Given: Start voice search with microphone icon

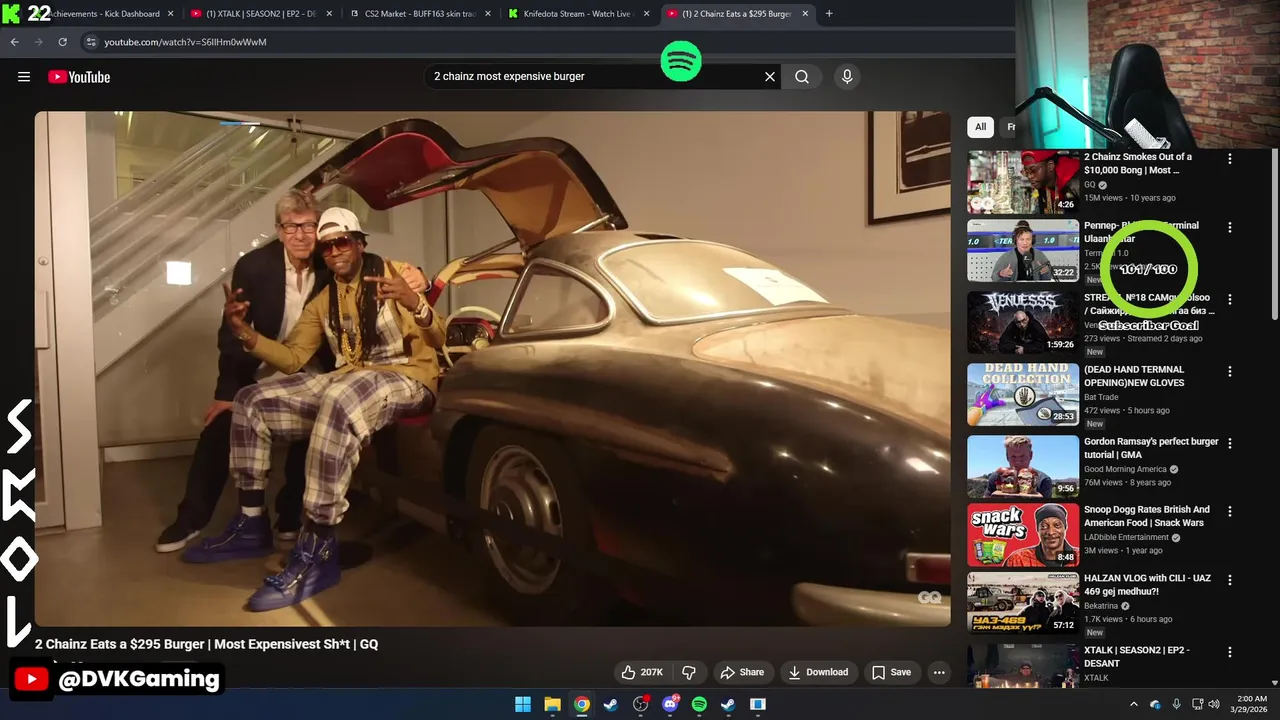Looking at the screenshot, I should (x=847, y=76).
